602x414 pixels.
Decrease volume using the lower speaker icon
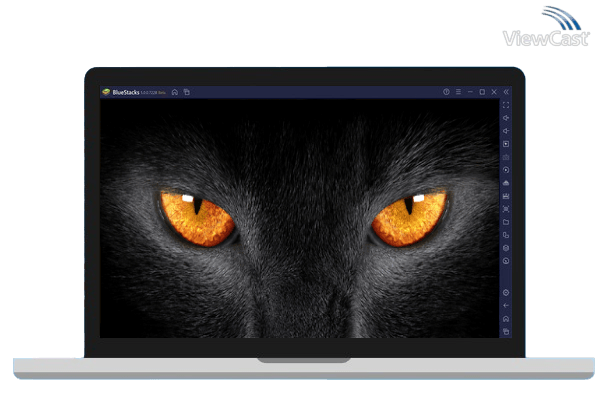click(x=506, y=131)
